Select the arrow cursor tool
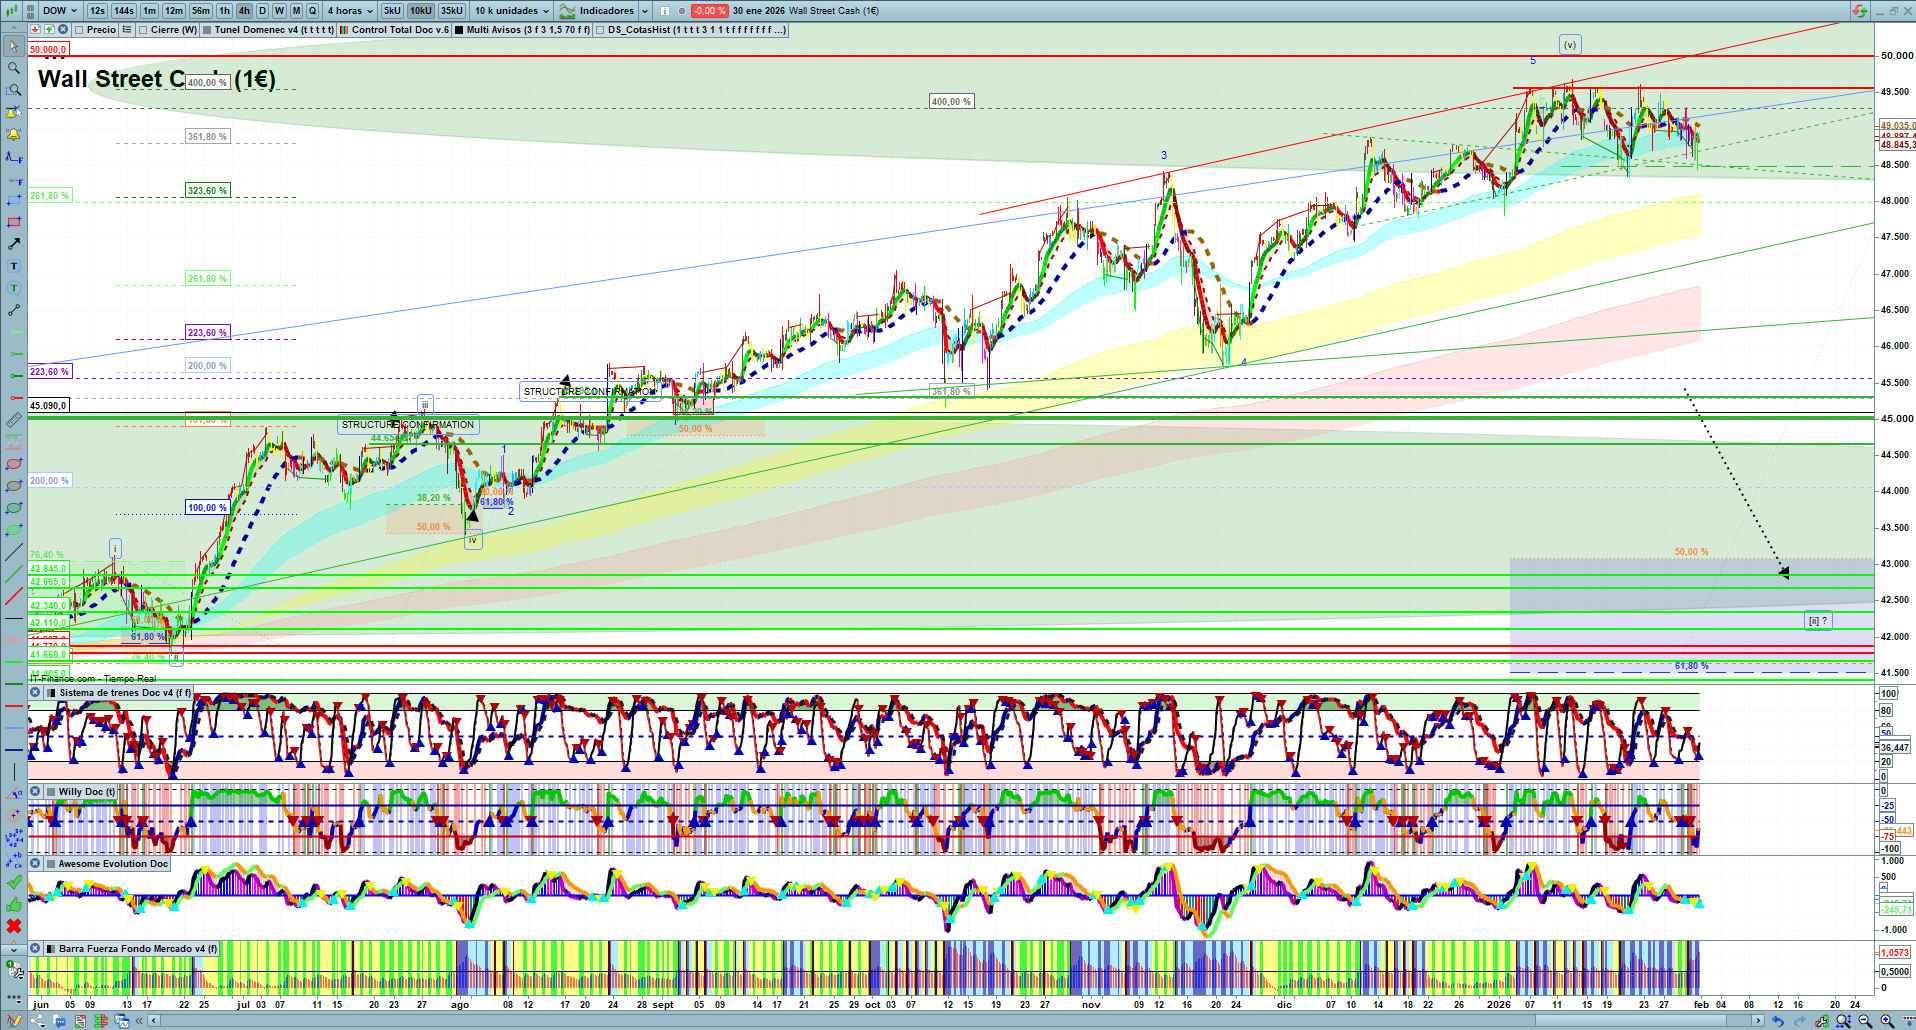Viewport: 1916px width, 1030px height. click(14, 47)
